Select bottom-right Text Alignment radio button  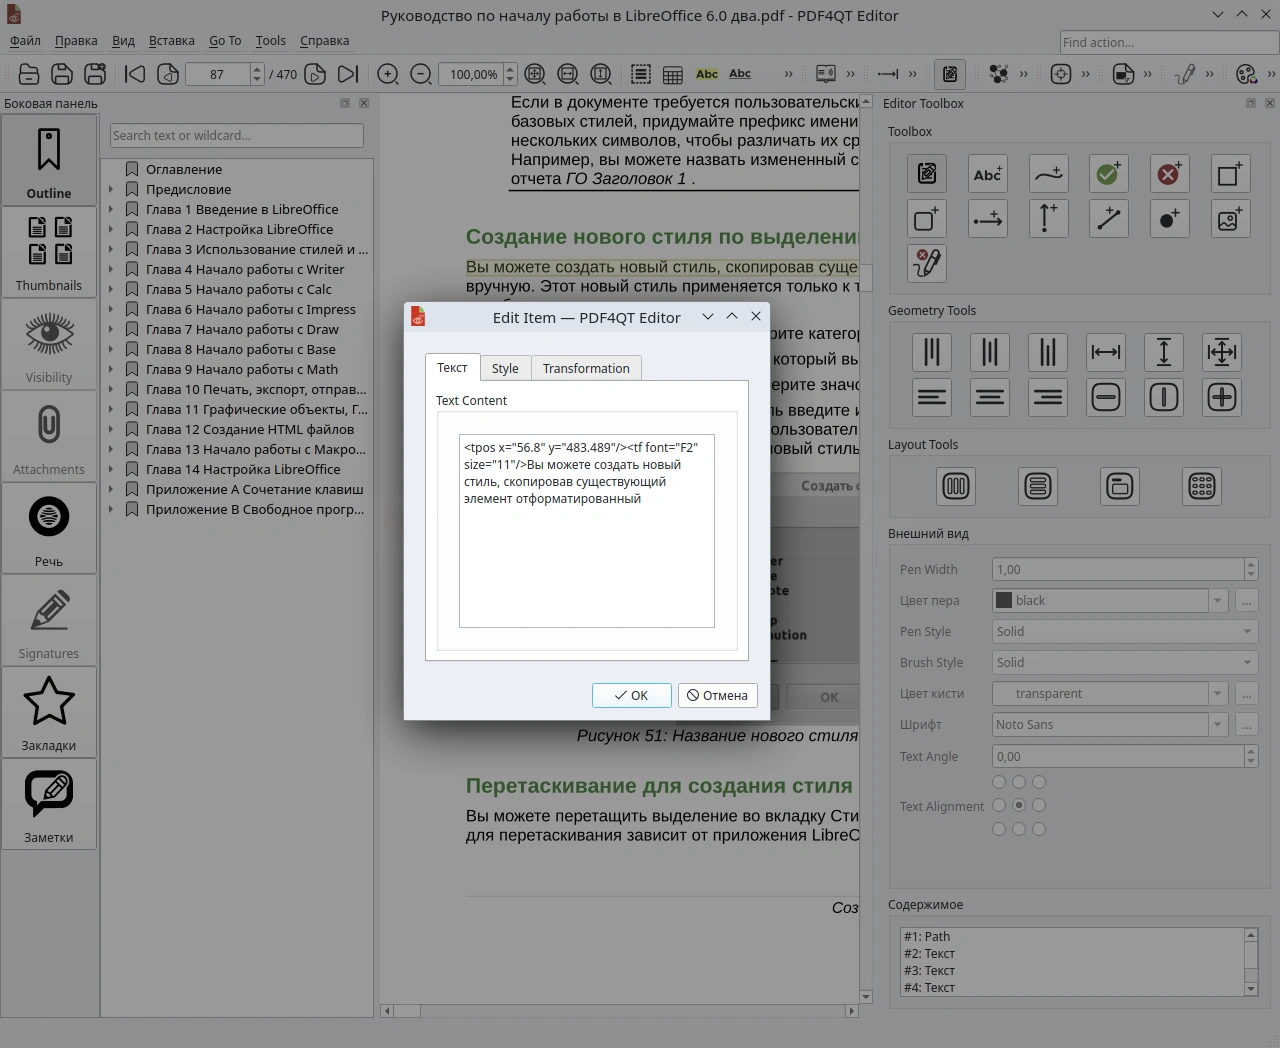(x=1039, y=829)
